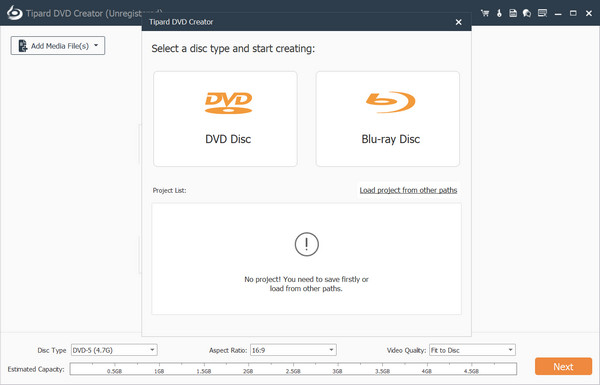This screenshot has height=385, width=600.
Task: Open the Disc Type dropdown
Action: click(x=114, y=350)
